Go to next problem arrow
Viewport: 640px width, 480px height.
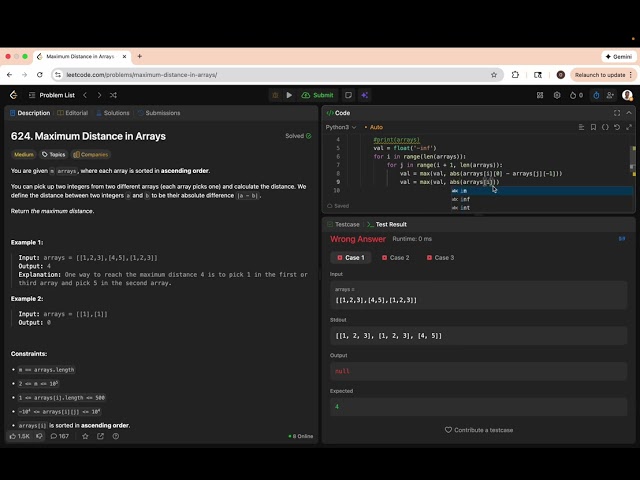99,95
